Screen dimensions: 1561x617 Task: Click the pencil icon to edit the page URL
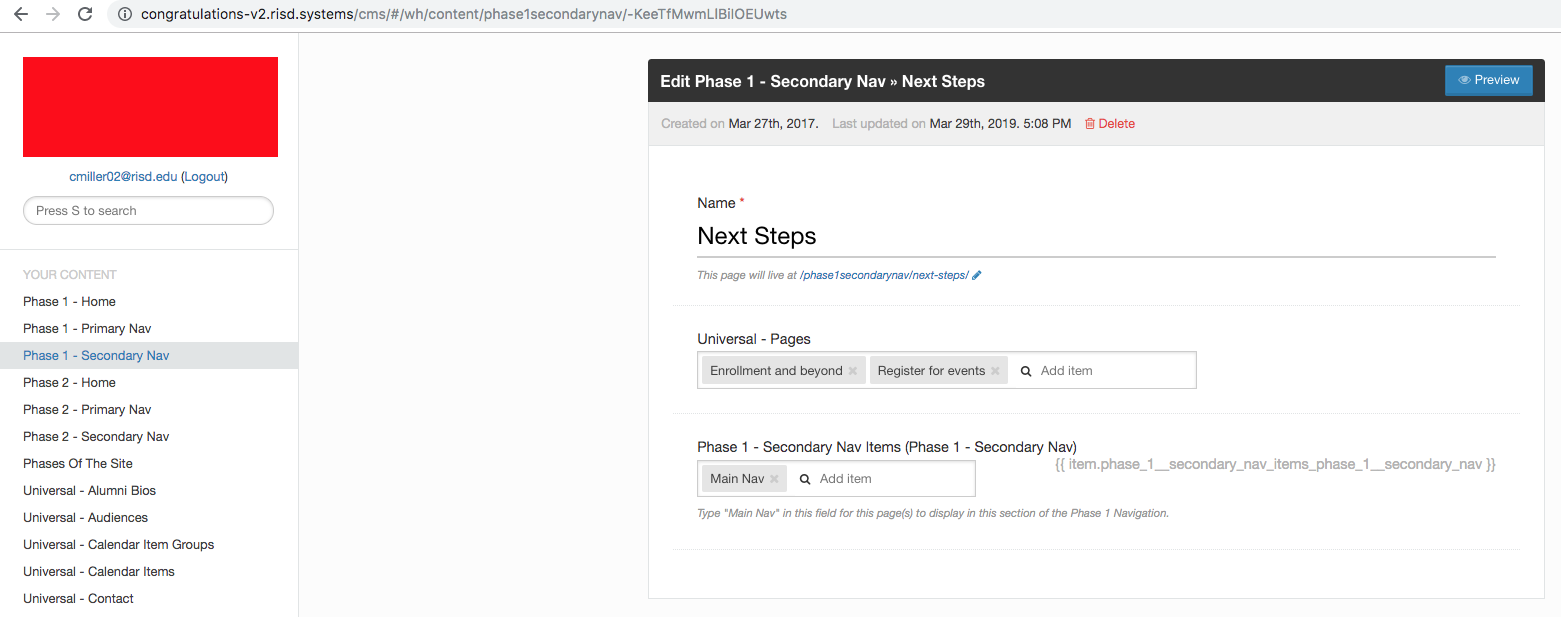point(977,274)
